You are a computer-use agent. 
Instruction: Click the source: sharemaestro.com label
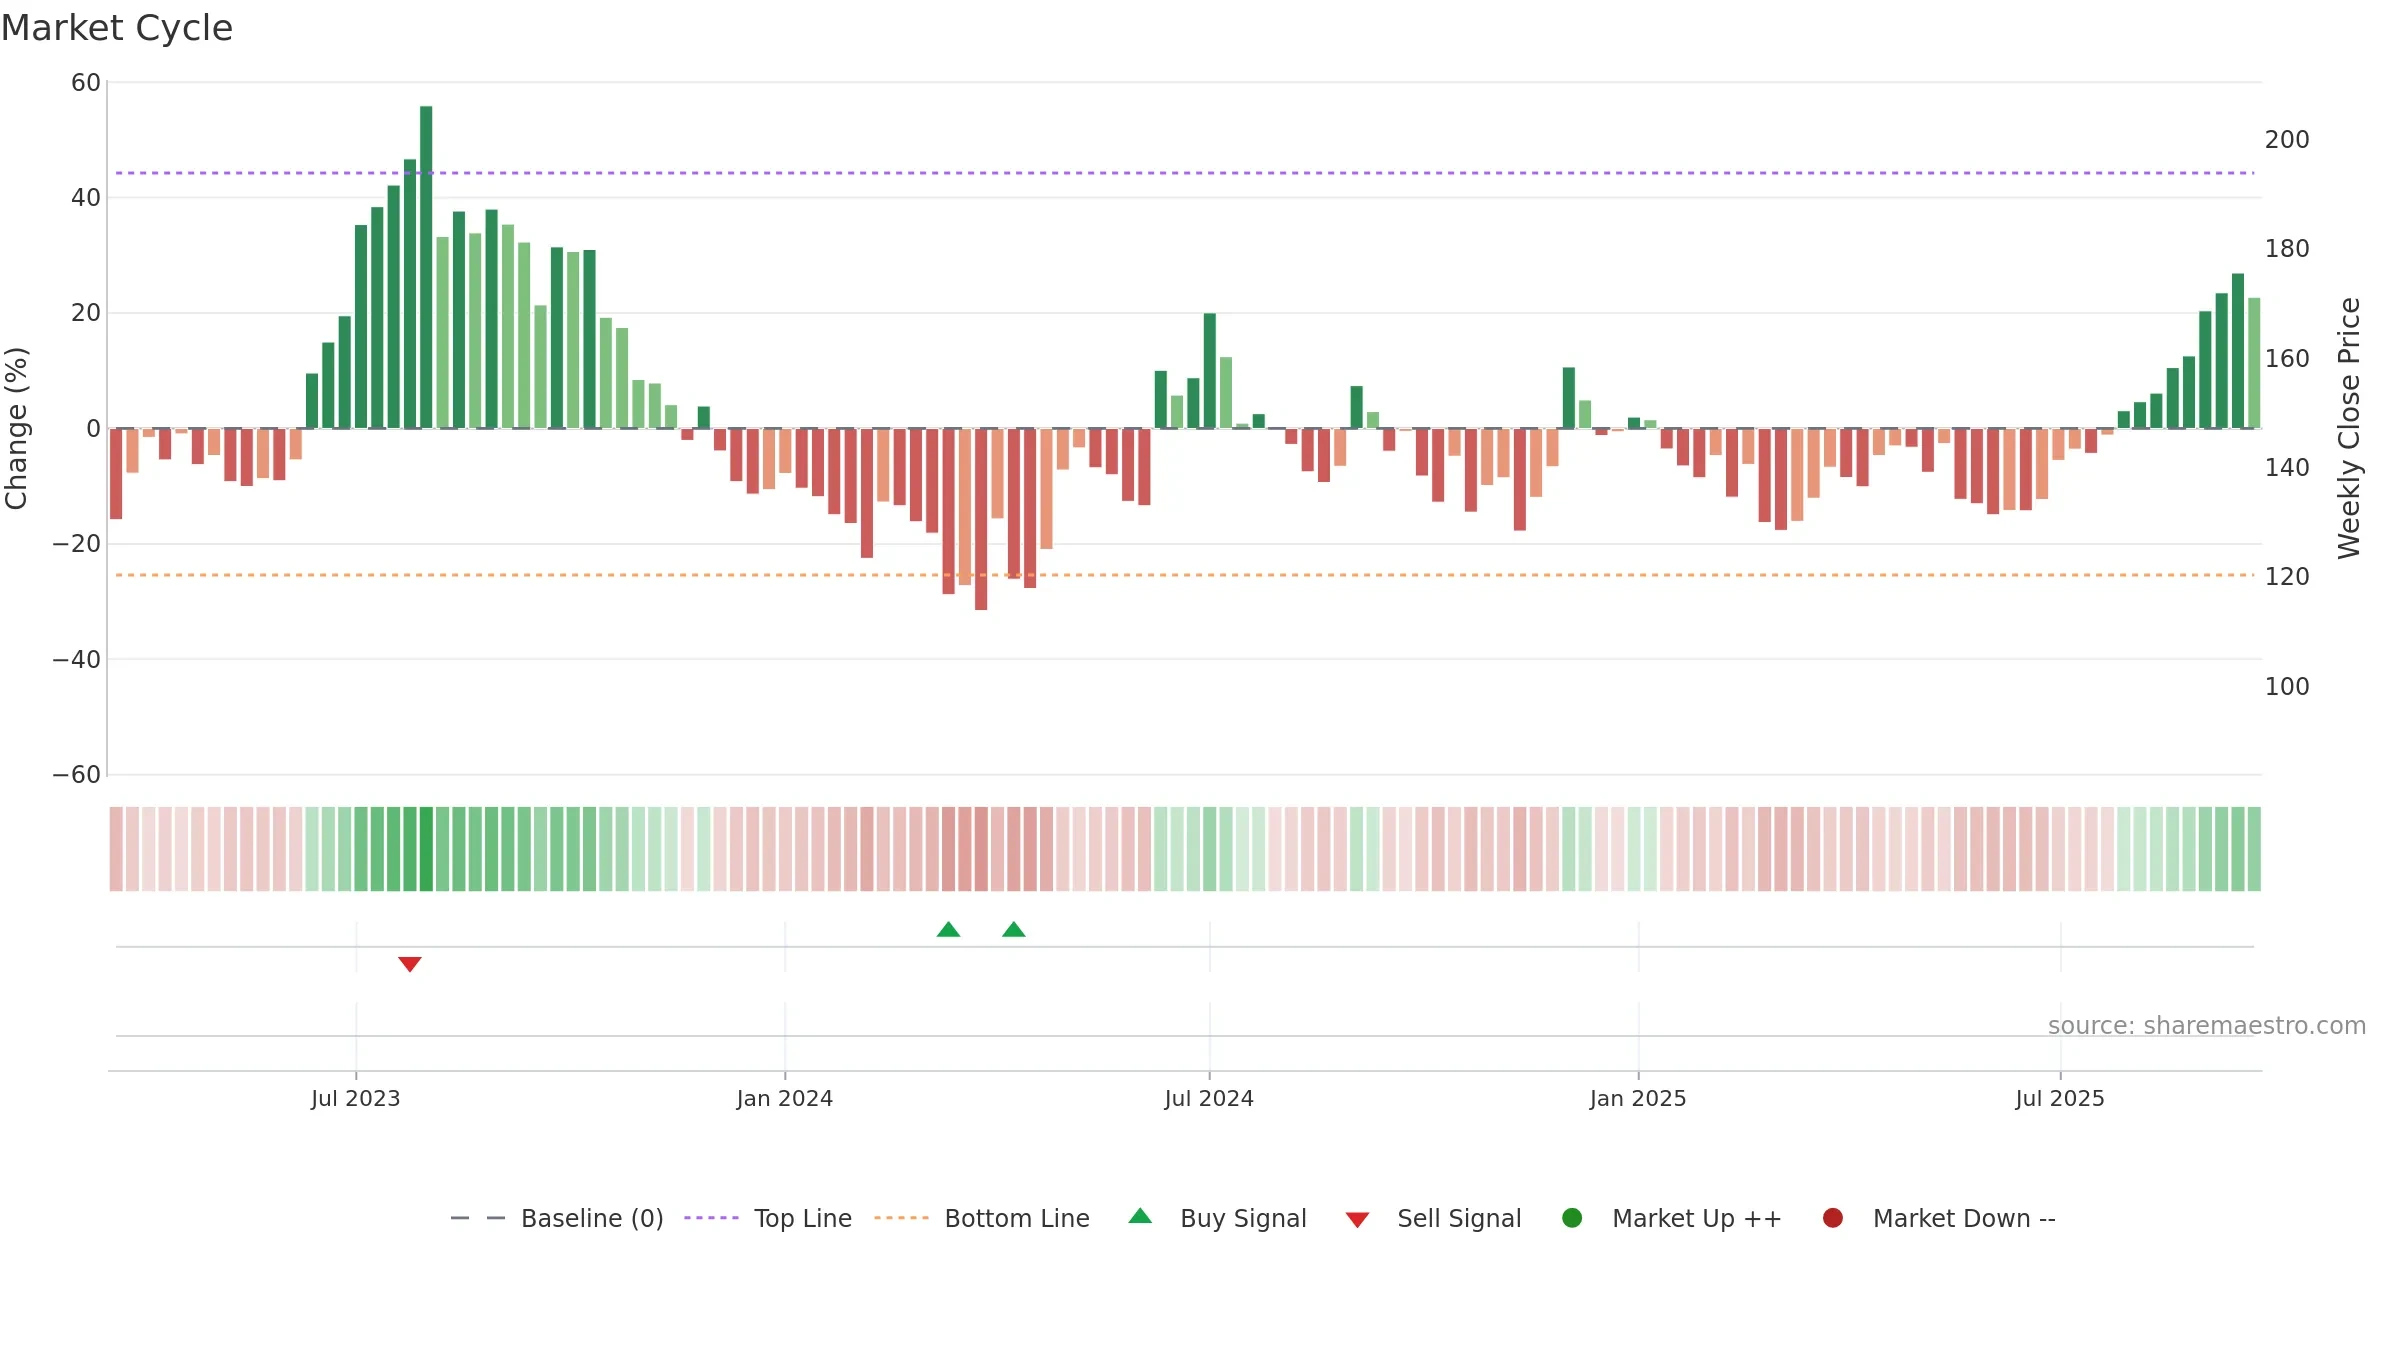2207,1026
